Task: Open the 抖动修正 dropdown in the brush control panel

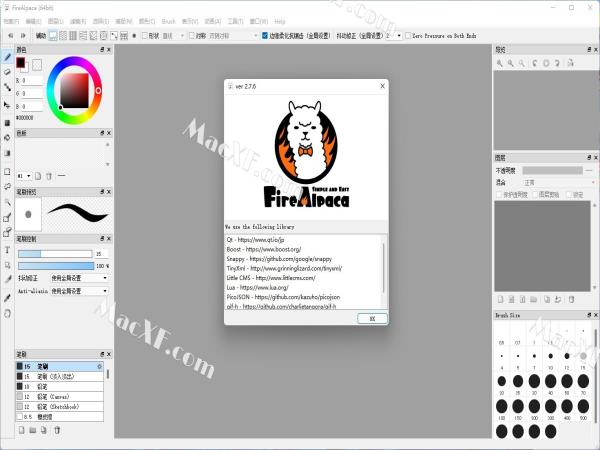Action: [x=80, y=278]
